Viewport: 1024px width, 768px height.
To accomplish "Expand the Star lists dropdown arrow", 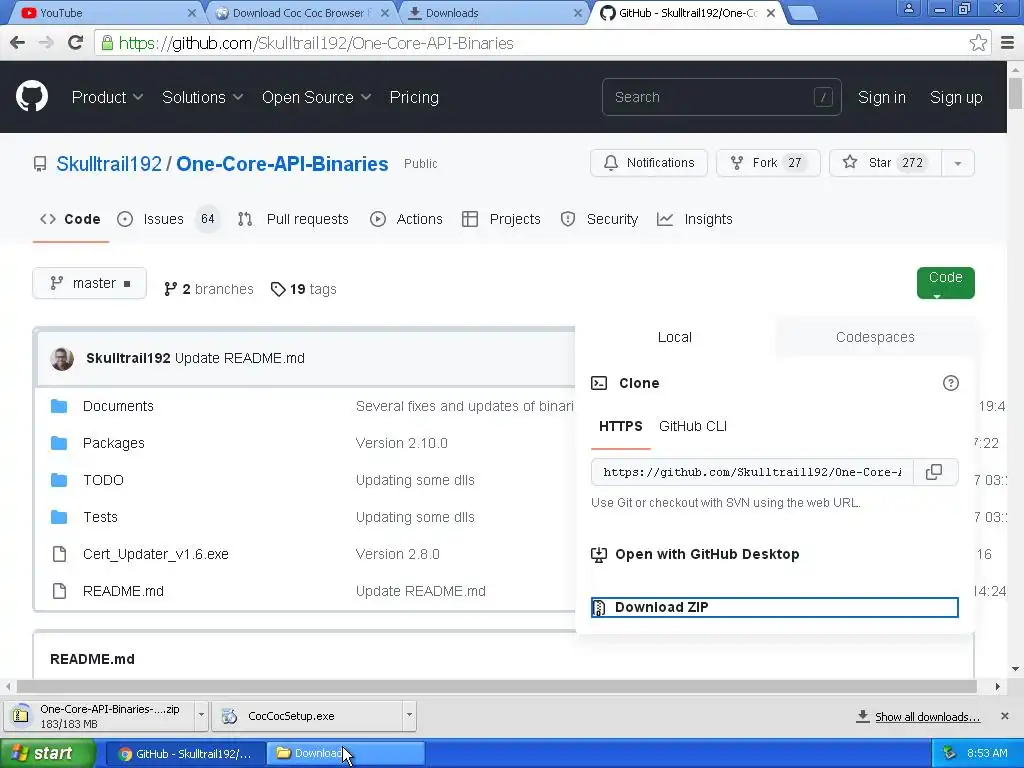I will coord(958,163).
